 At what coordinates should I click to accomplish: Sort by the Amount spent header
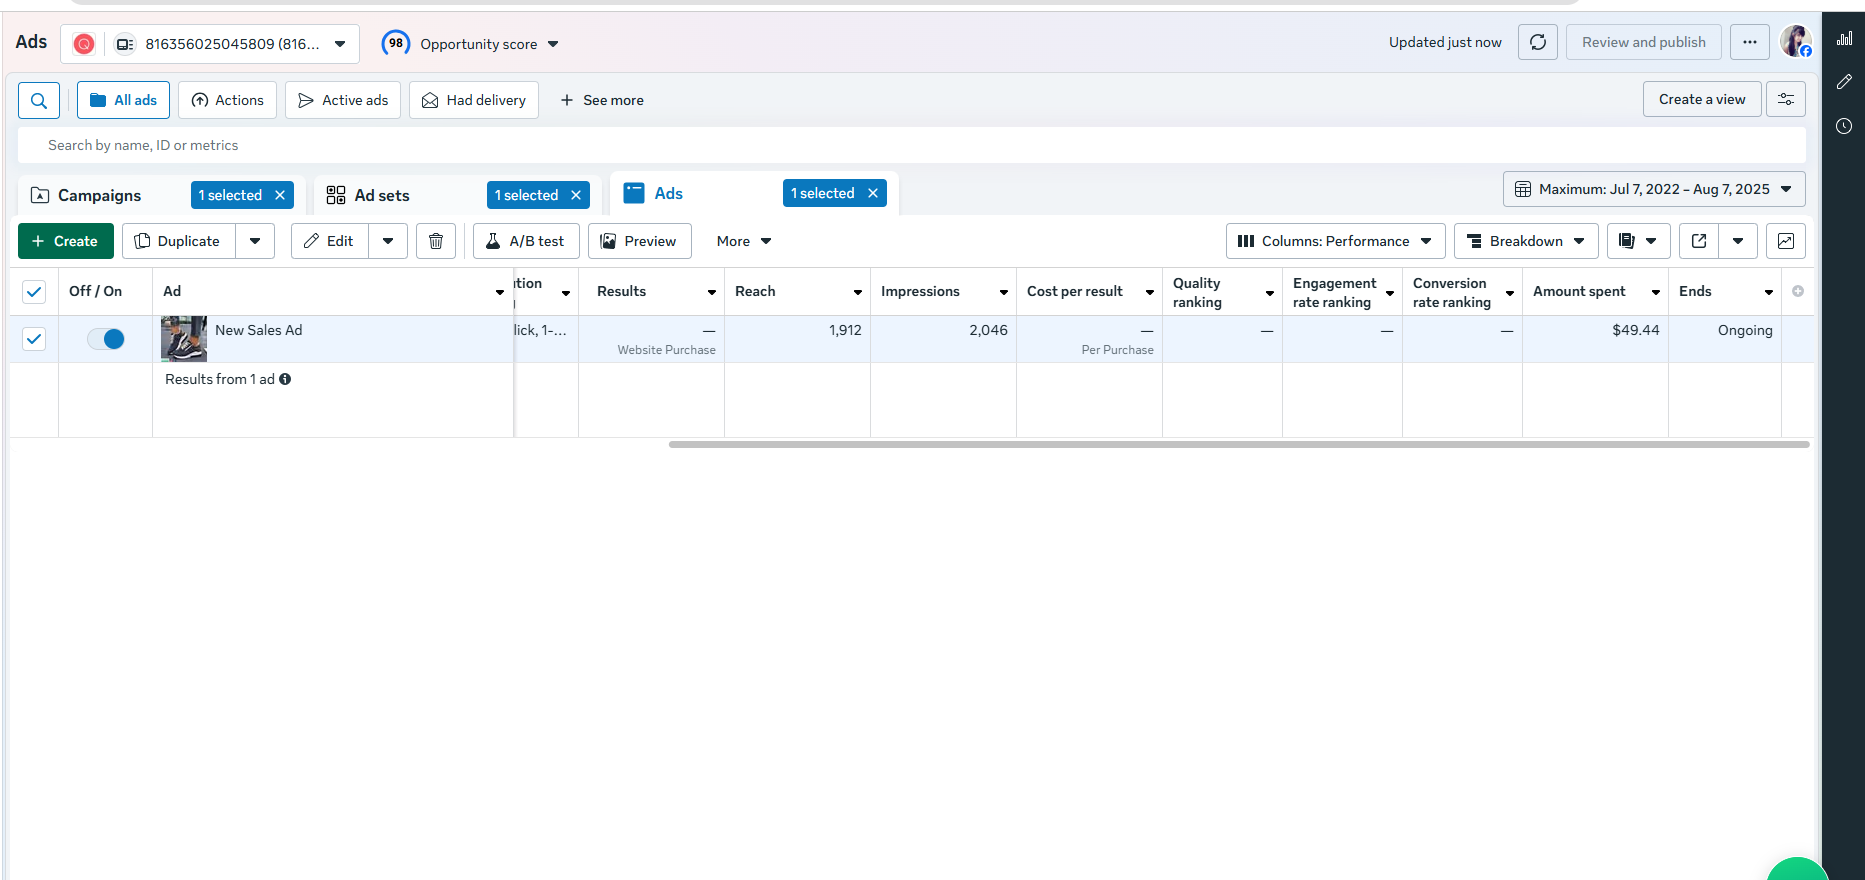point(1595,291)
